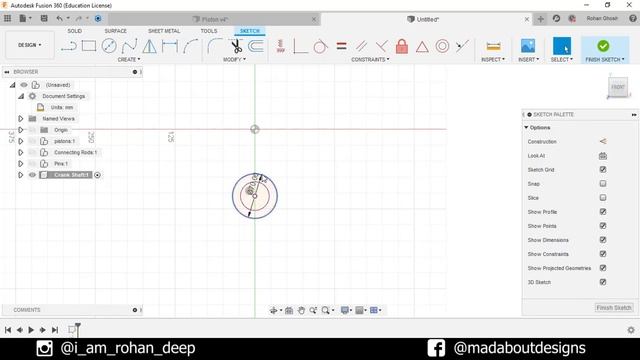Toggle the Show Dimensions checkbox
The height and width of the screenshot is (360, 640).
point(603,240)
